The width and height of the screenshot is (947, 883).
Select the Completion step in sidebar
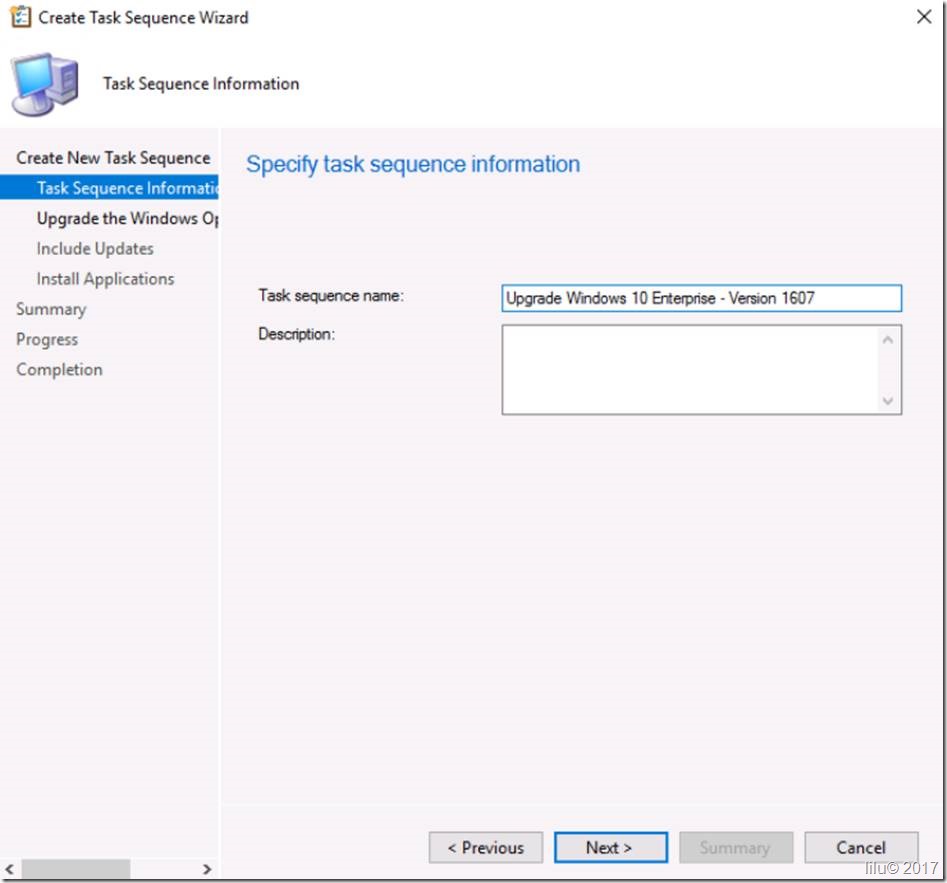pos(59,370)
